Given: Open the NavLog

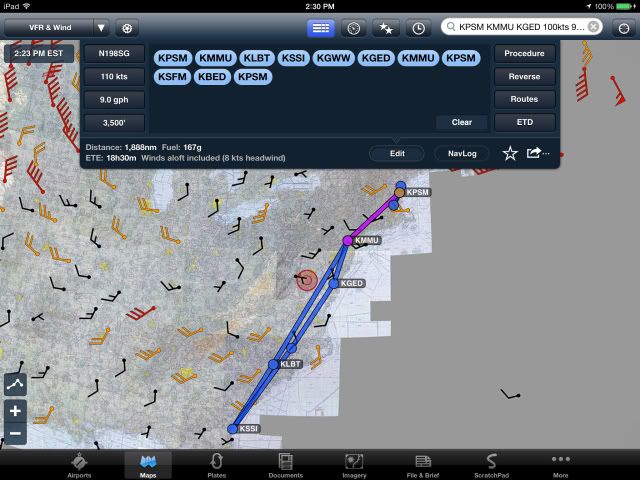Looking at the screenshot, I should [x=461, y=153].
